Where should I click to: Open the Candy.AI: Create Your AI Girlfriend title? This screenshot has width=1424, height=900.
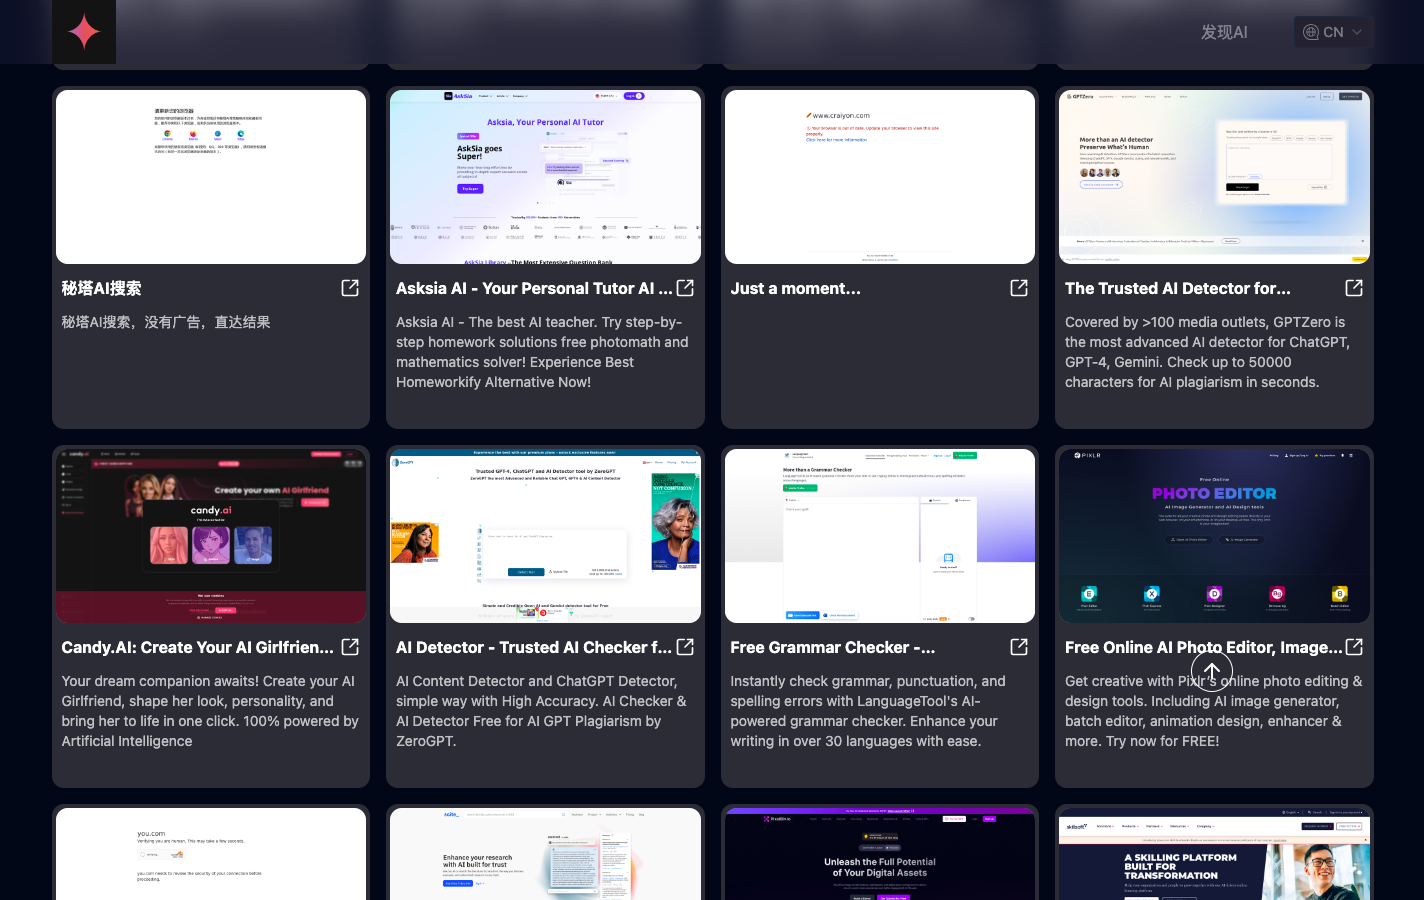tap(198, 647)
